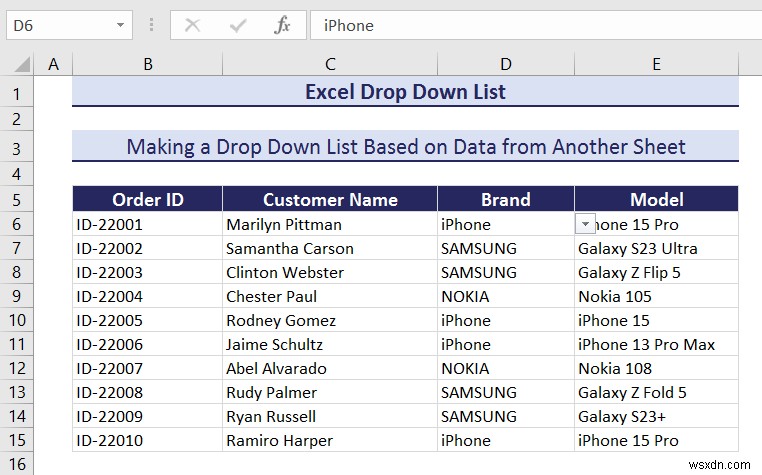The height and width of the screenshot is (475, 762).
Task: Select column A header
Action: click(x=53, y=64)
